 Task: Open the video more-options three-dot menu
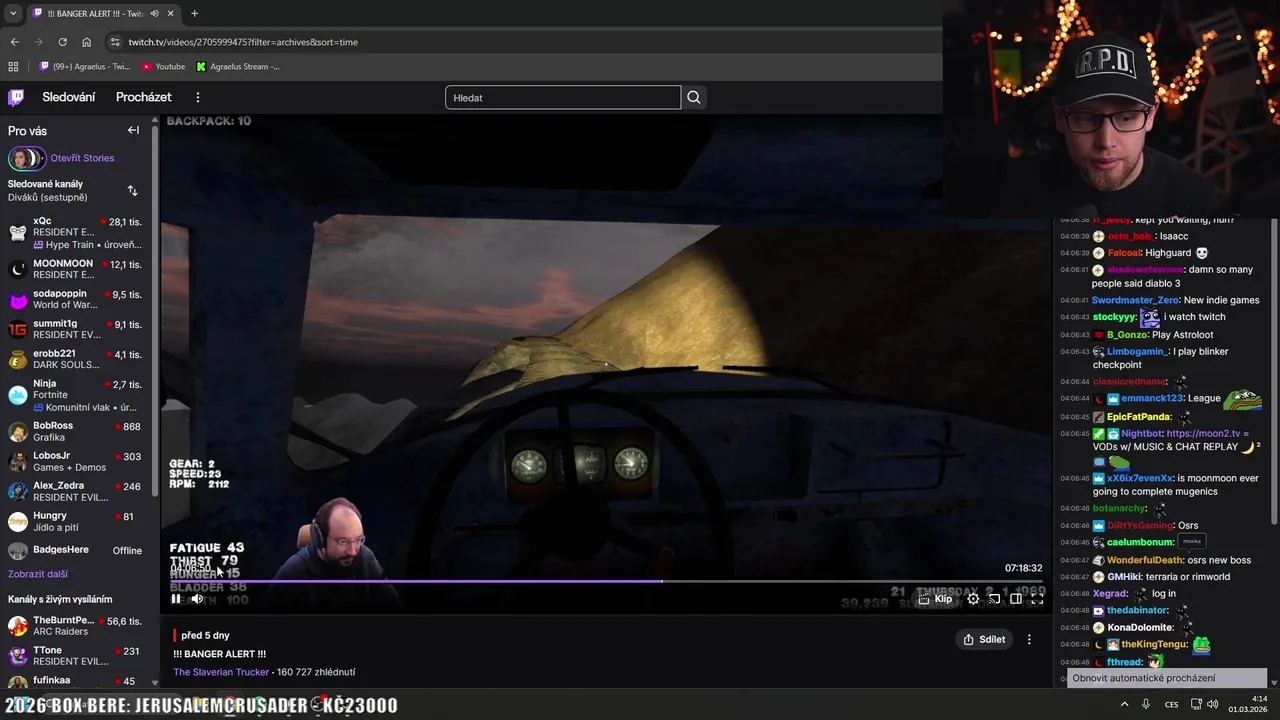click(1029, 639)
